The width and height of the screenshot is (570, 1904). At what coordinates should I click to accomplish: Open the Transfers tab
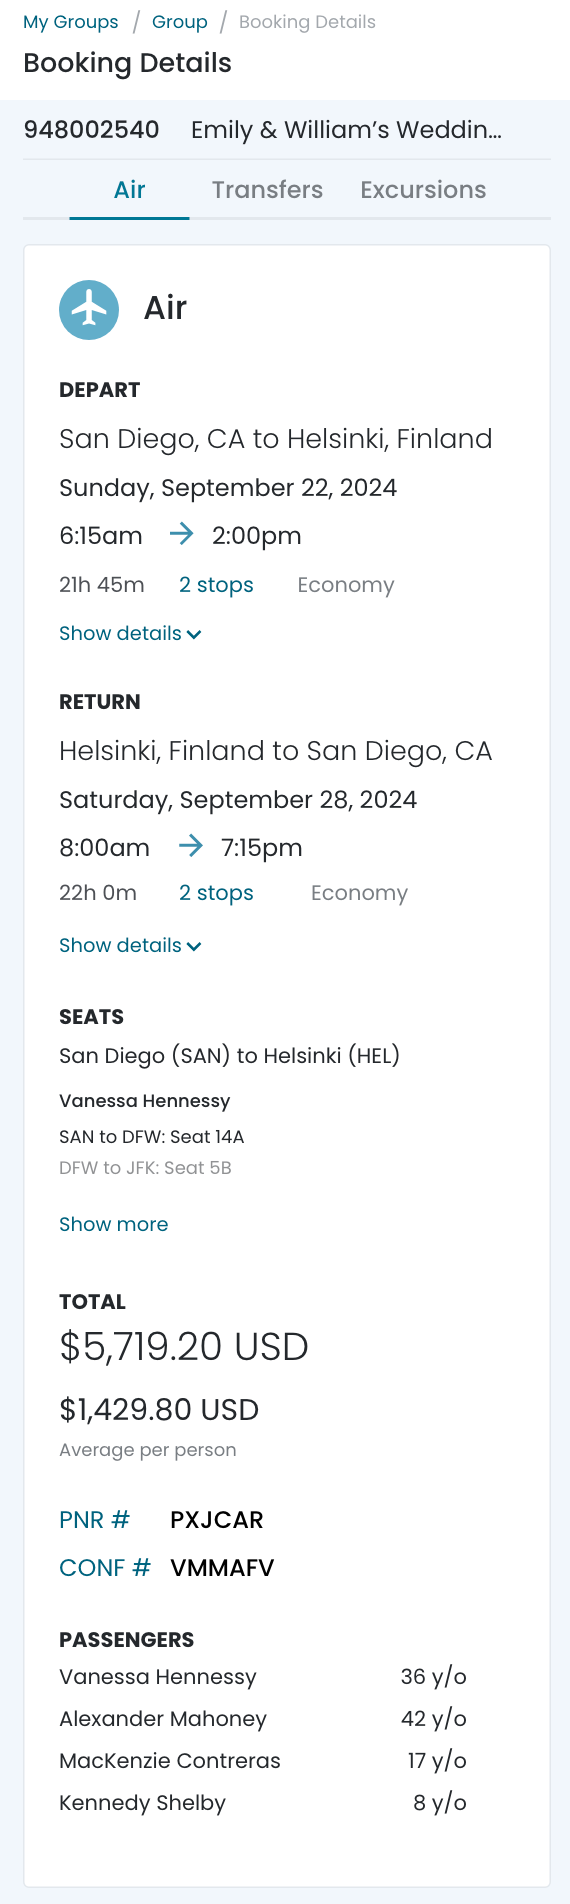pyautogui.click(x=267, y=190)
